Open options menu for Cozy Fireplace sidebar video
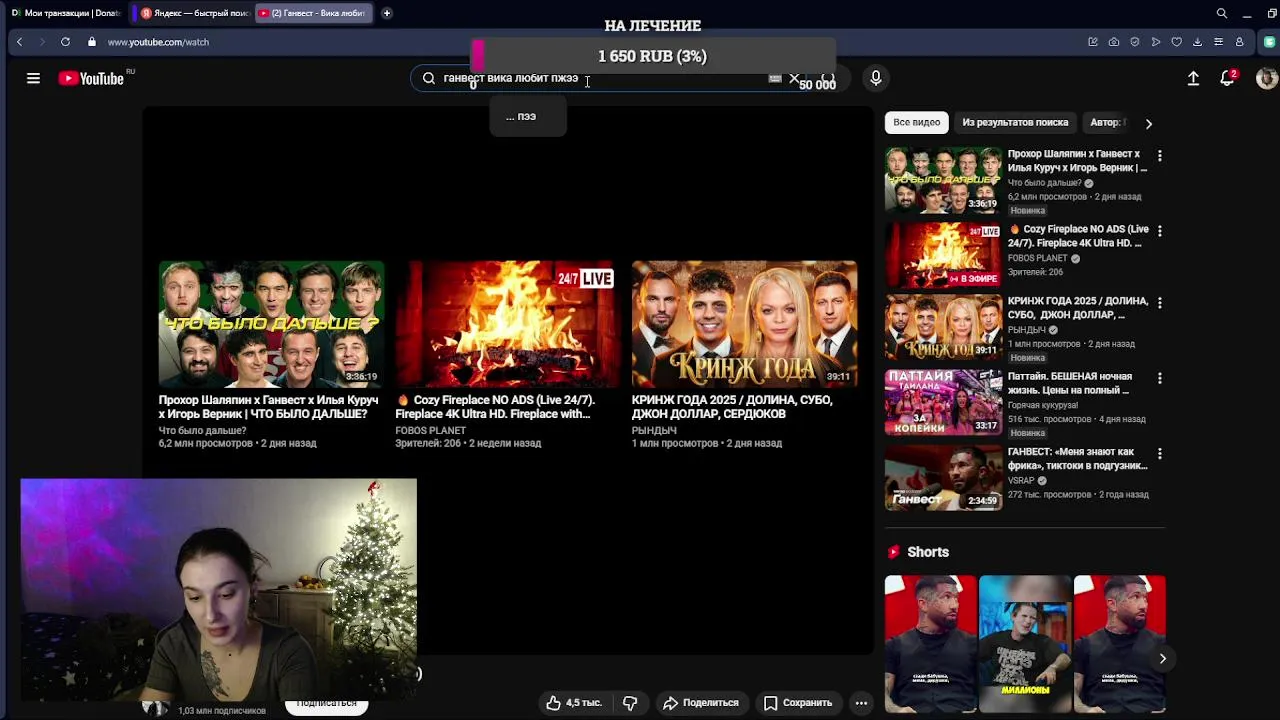This screenshot has width=1280, height=720. point(1159,231)
